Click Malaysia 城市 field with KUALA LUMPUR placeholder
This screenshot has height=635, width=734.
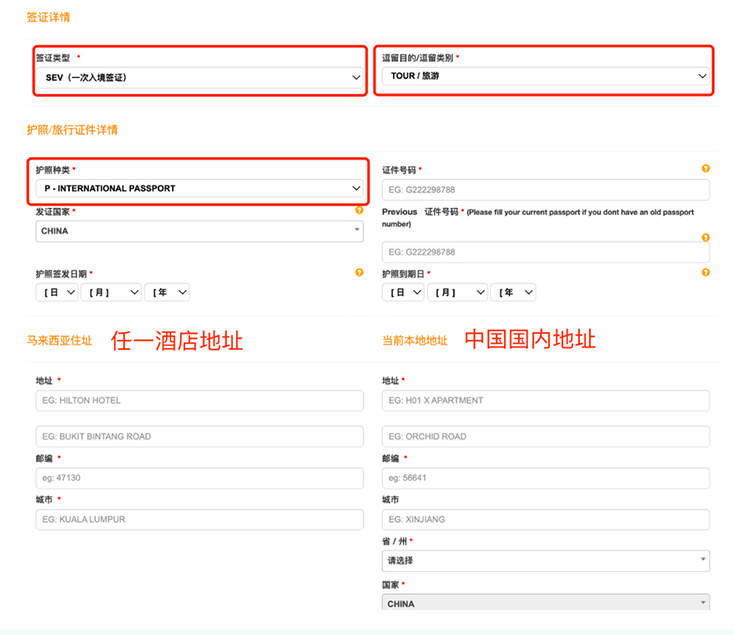pos(200,520)
